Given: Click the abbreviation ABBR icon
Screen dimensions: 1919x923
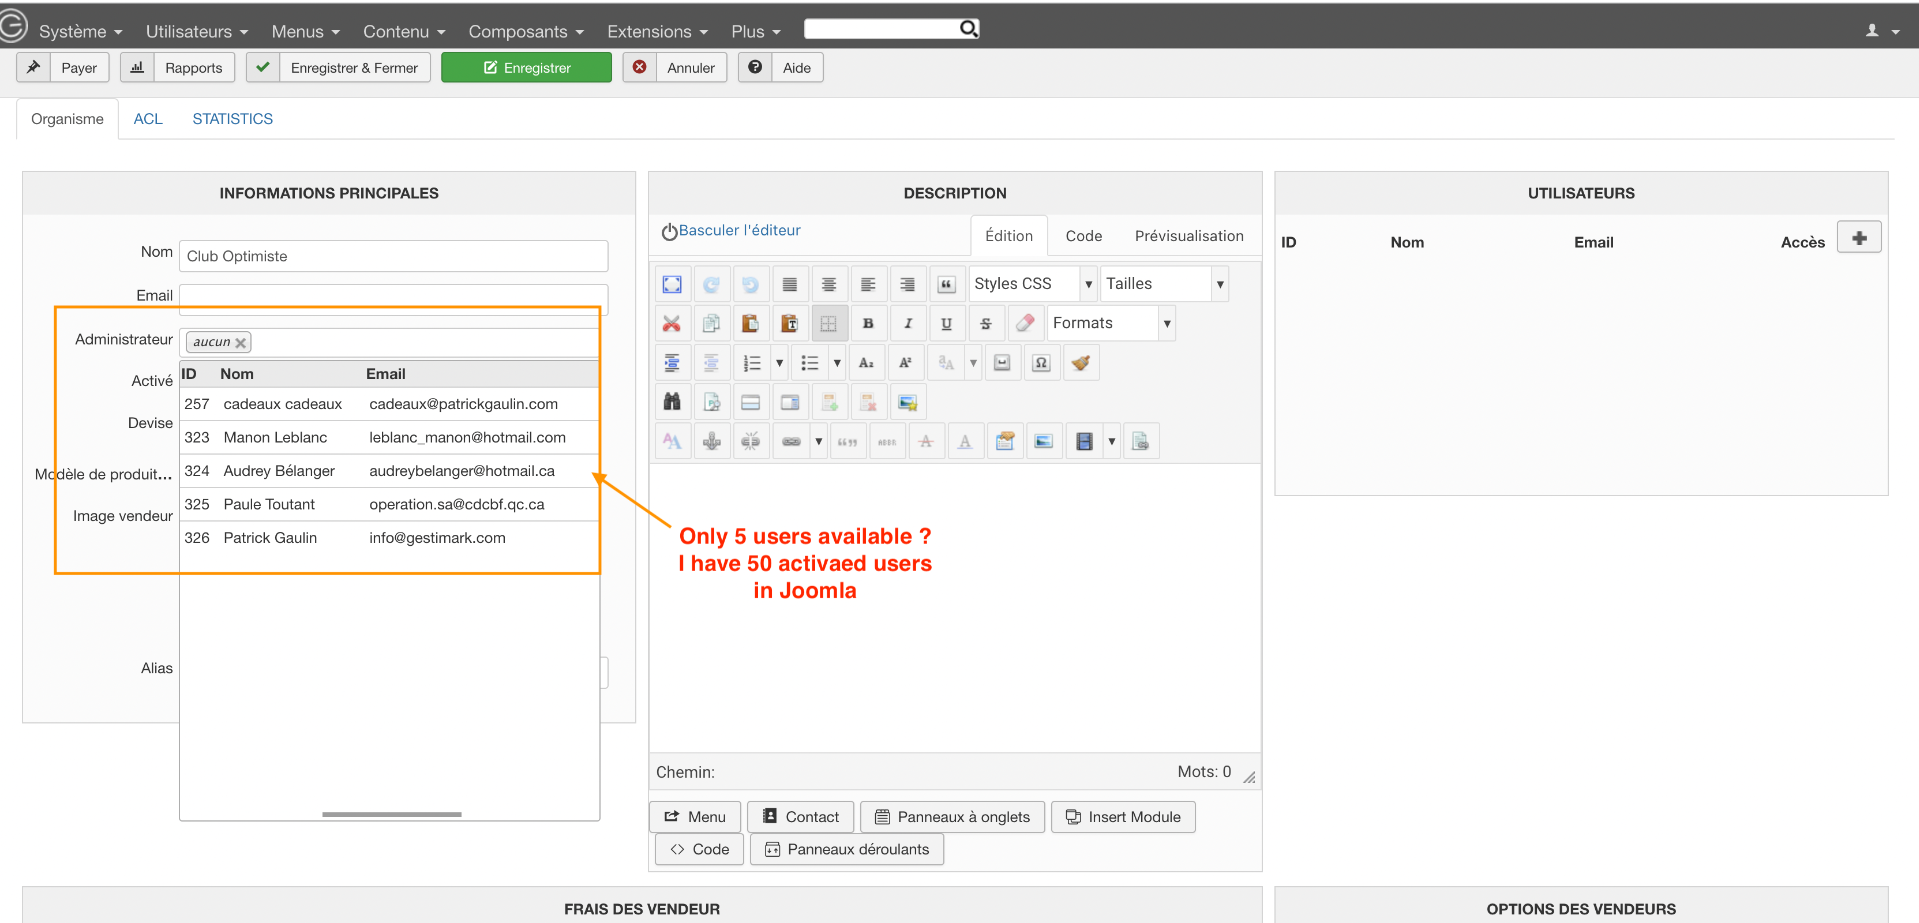Looking at the screenshot, I should pyautogui.click(x=887, y=441).
